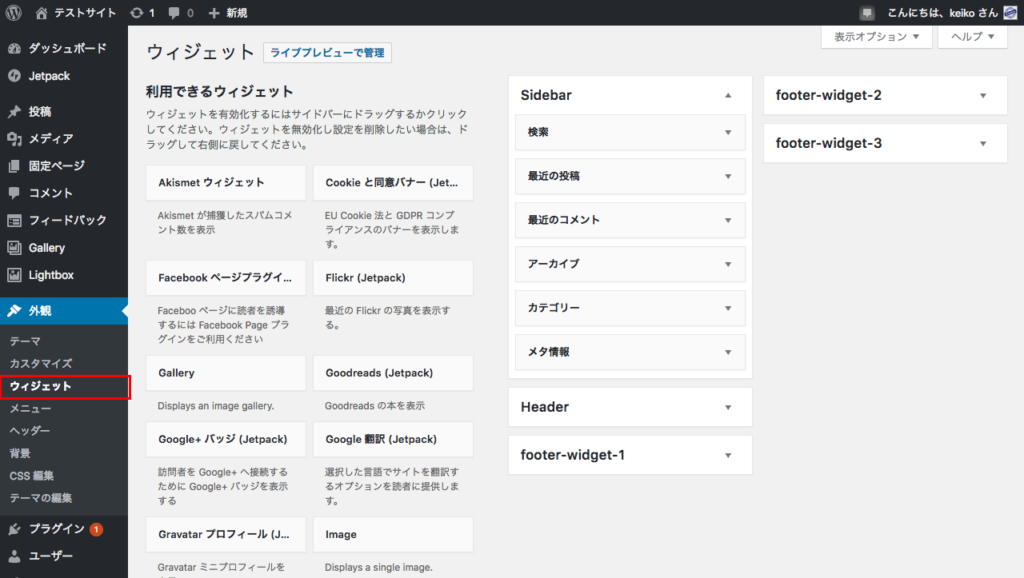Screen dimensions: 1024x578
Task: Click the 固定ページ page icon
Action: click(14, 166)
